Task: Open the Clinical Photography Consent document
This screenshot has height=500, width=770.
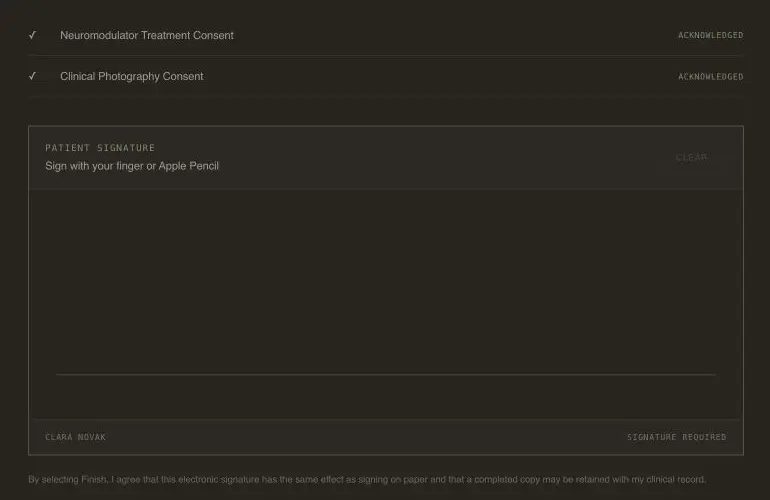Action: tap(132, 77)
